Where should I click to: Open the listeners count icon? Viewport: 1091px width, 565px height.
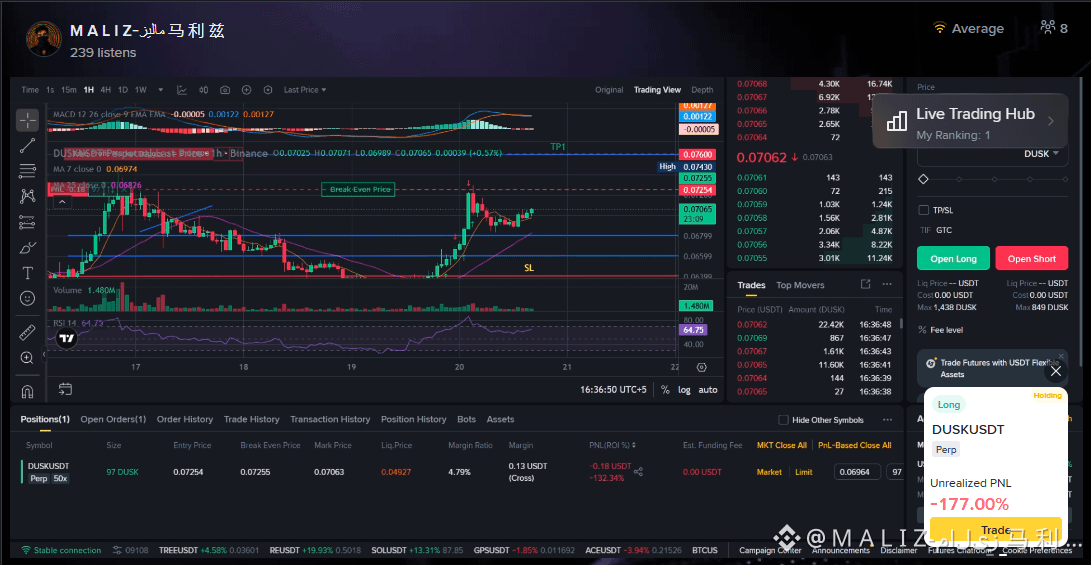[1047, 28]
